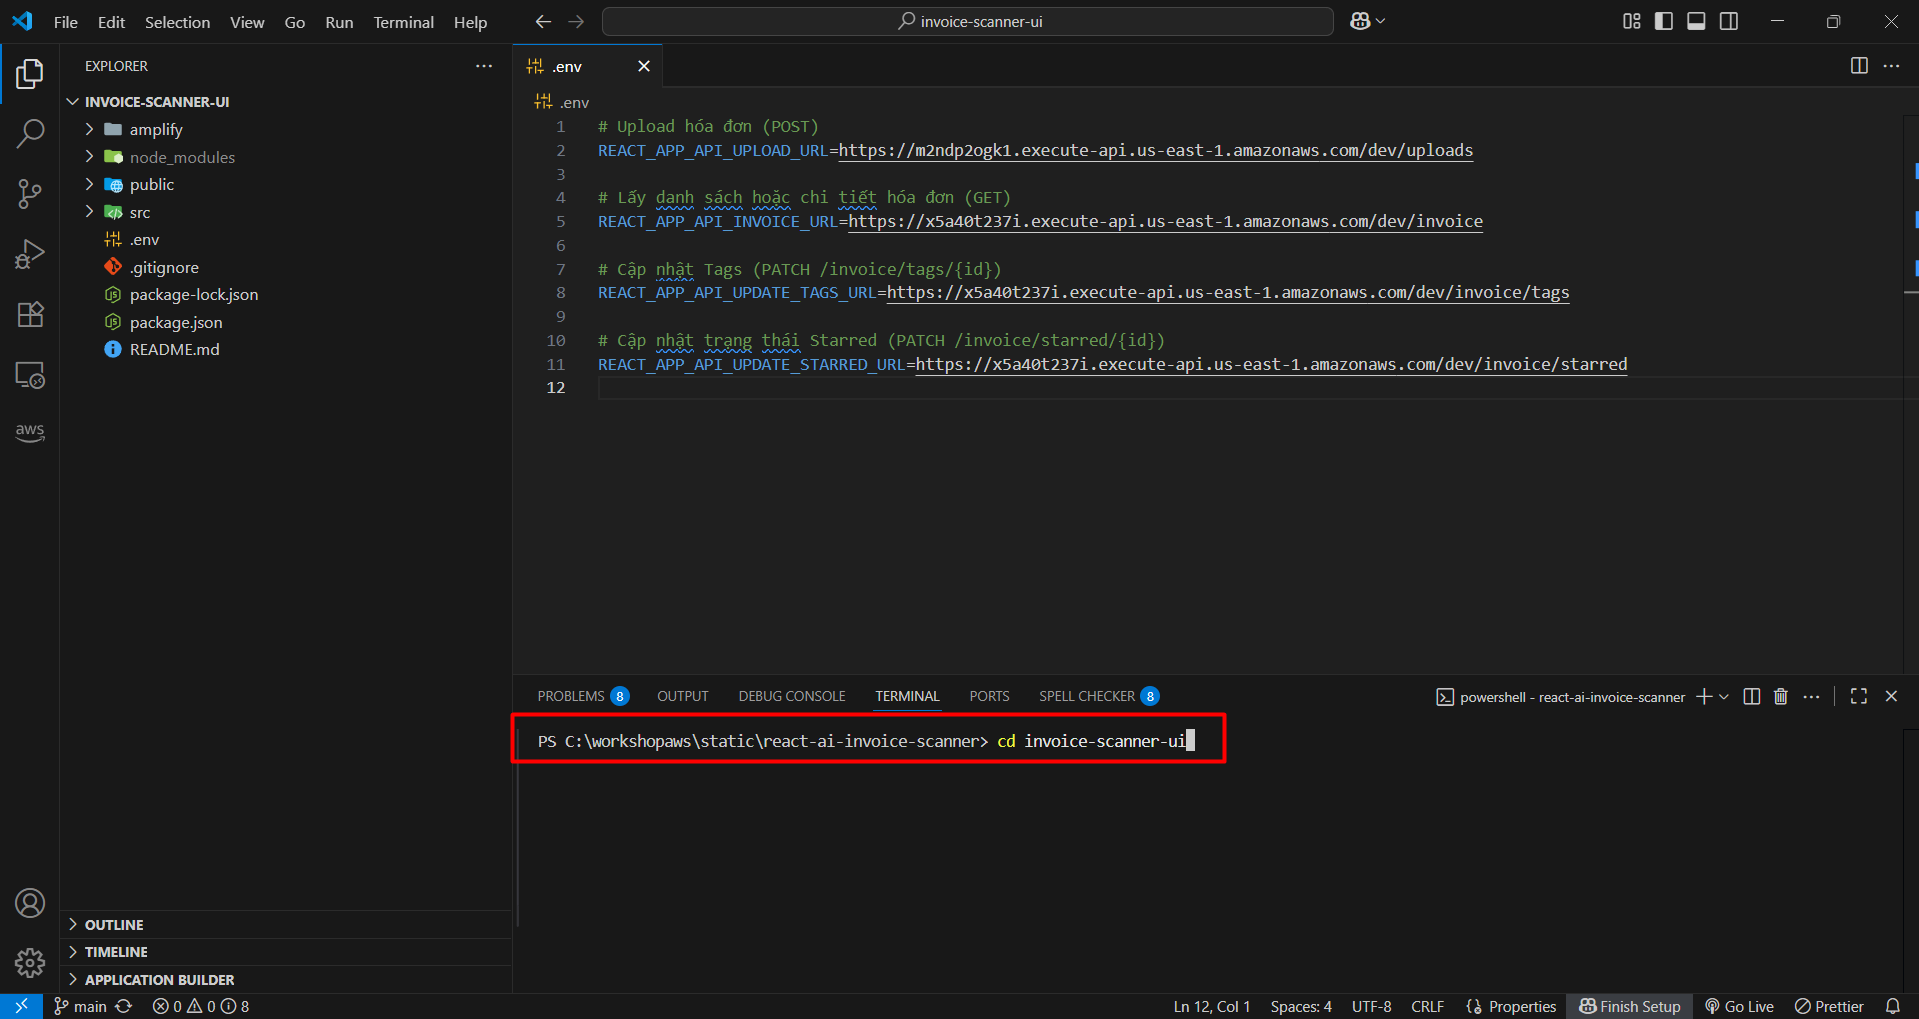Open the Explorer view in the activity bar
Image resolution: width=1919 pixels, height=1019 pixels.
[x=29, y=73]
